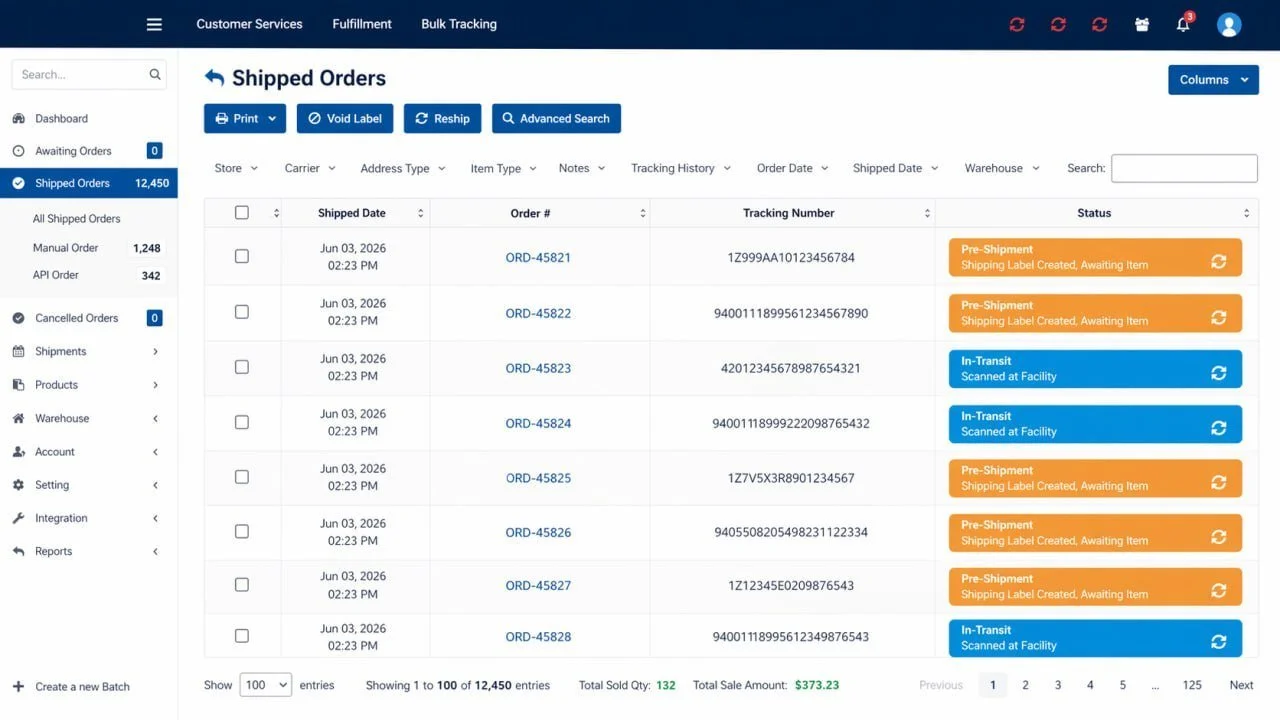This screenshot has width=1280, height=720.
Task: Click the third red sync icon in header
Action: pyautogui.click(x=1100, y=24)
